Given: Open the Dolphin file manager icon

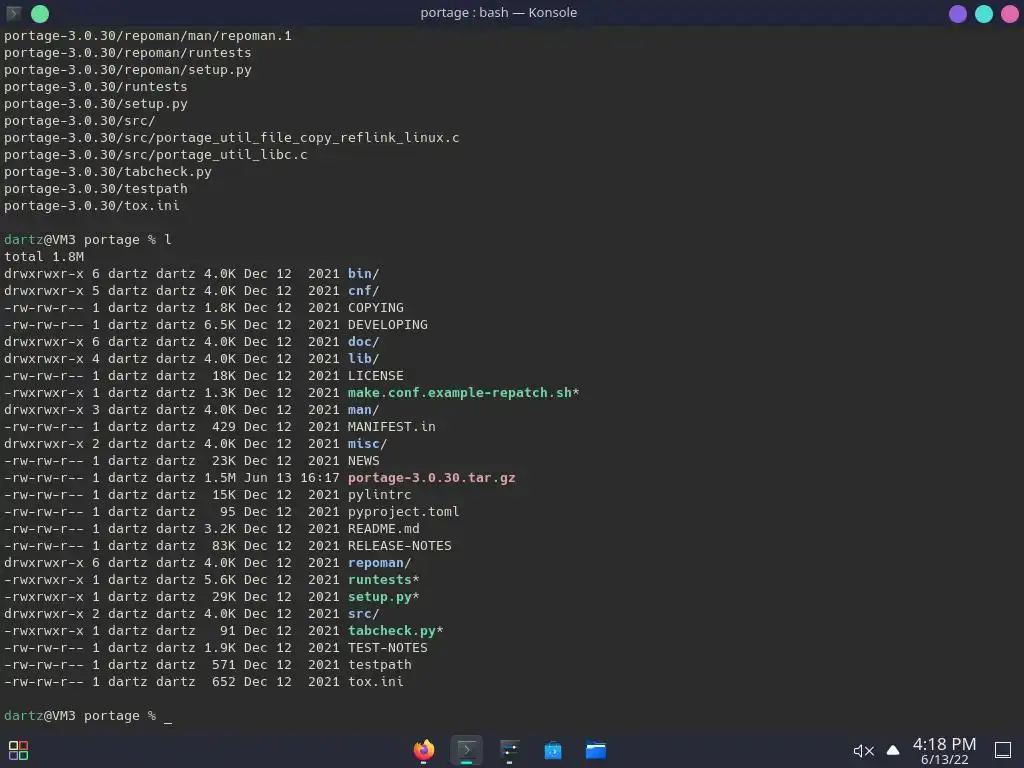Looking at the screenshot, I should tap(596, 750).
